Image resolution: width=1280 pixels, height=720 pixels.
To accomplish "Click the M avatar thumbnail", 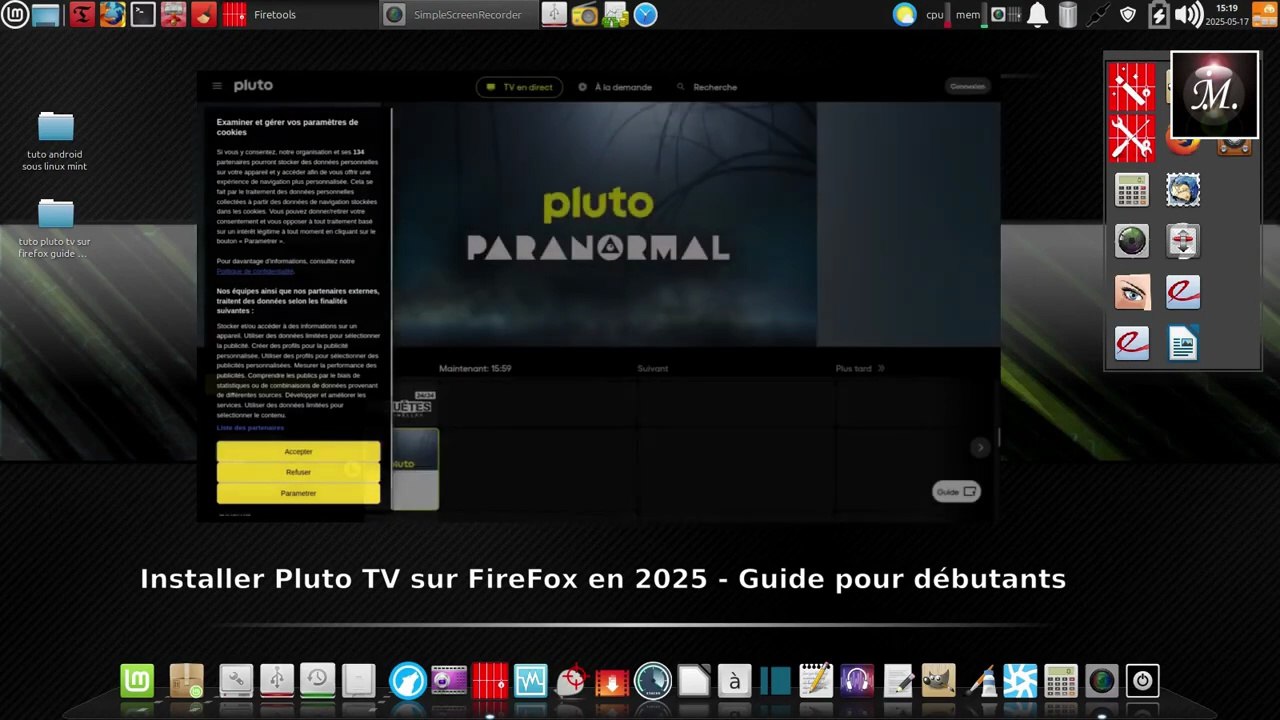I will pyautogui.click(x=1214, y=95).
